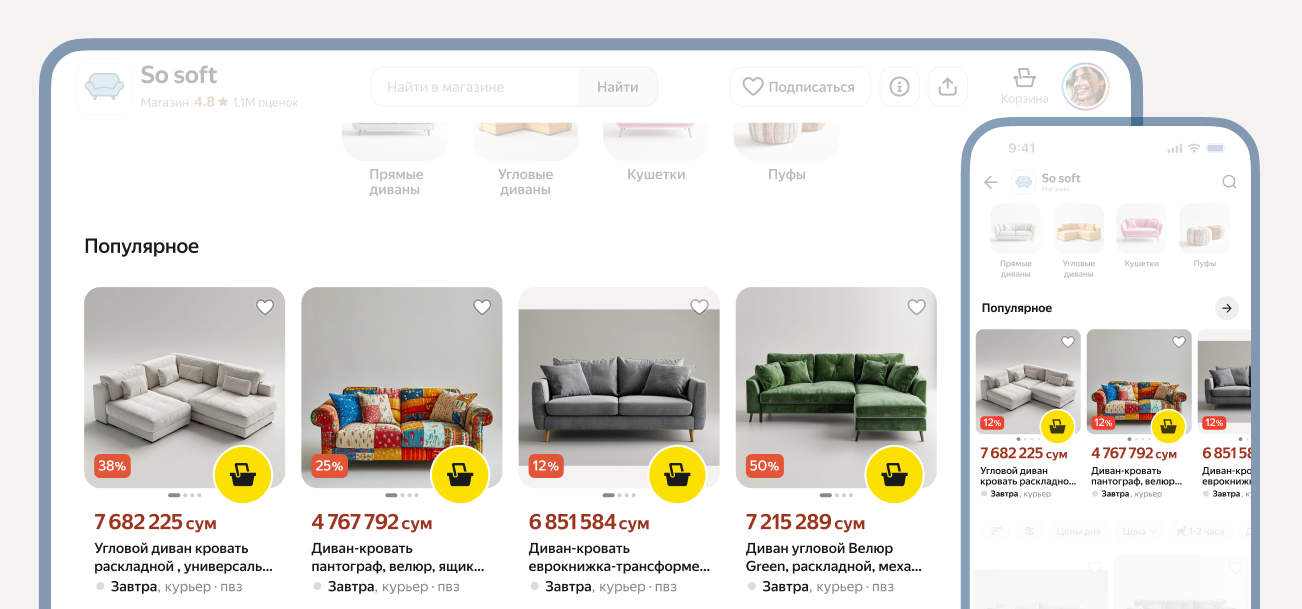Add the patchwork sofa to cart
The image size is (1302, 609).
pos(460,474)
